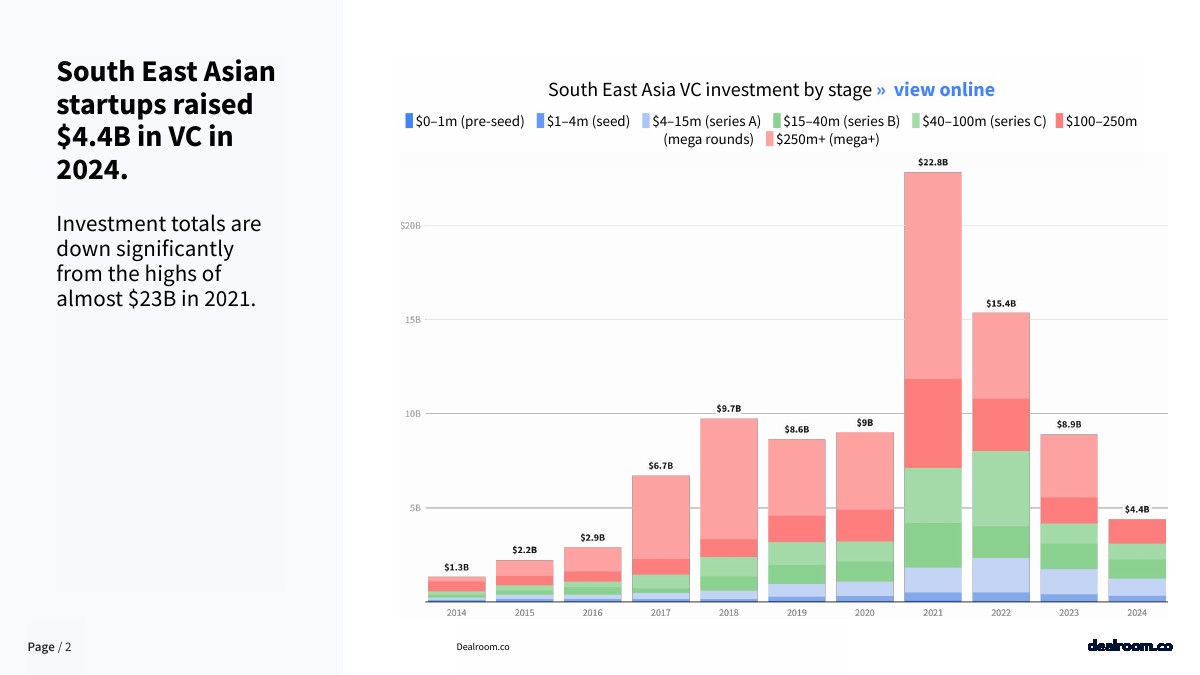The image size is (1200, 675).
Task: Select the top light-red segment of 2021 bar
Action: (932, 275)
